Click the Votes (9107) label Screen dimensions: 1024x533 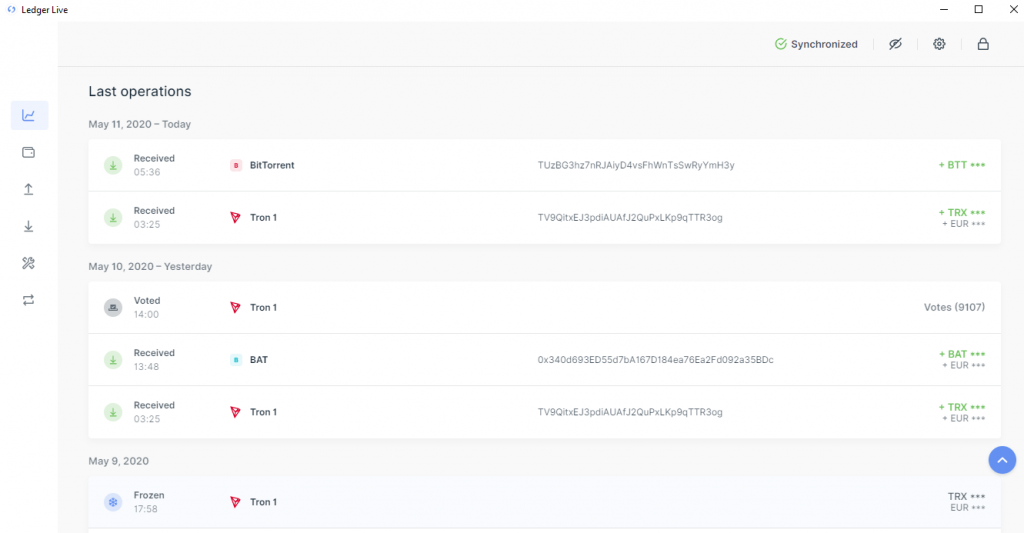coord(954,307)
